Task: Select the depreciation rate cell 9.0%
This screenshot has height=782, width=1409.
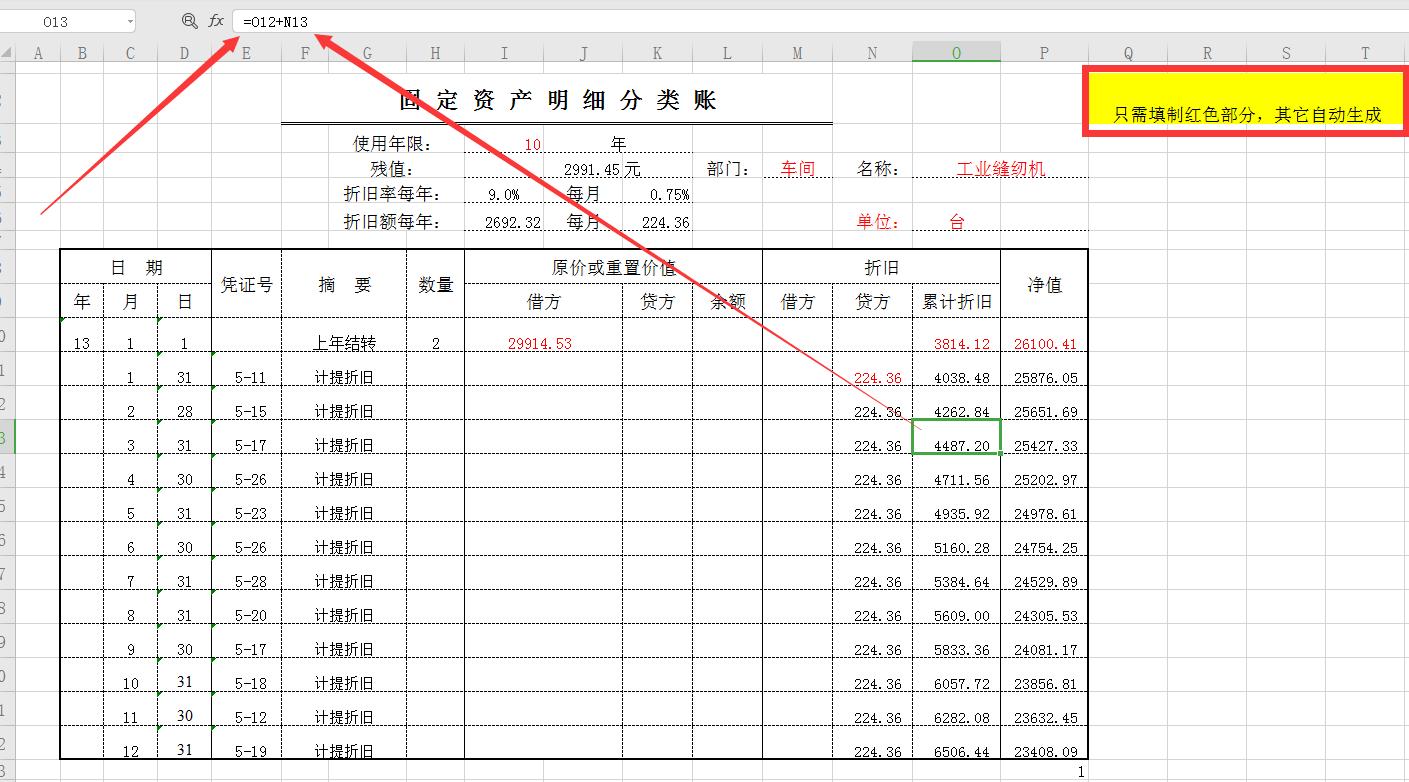Action: tap(505, 195)
